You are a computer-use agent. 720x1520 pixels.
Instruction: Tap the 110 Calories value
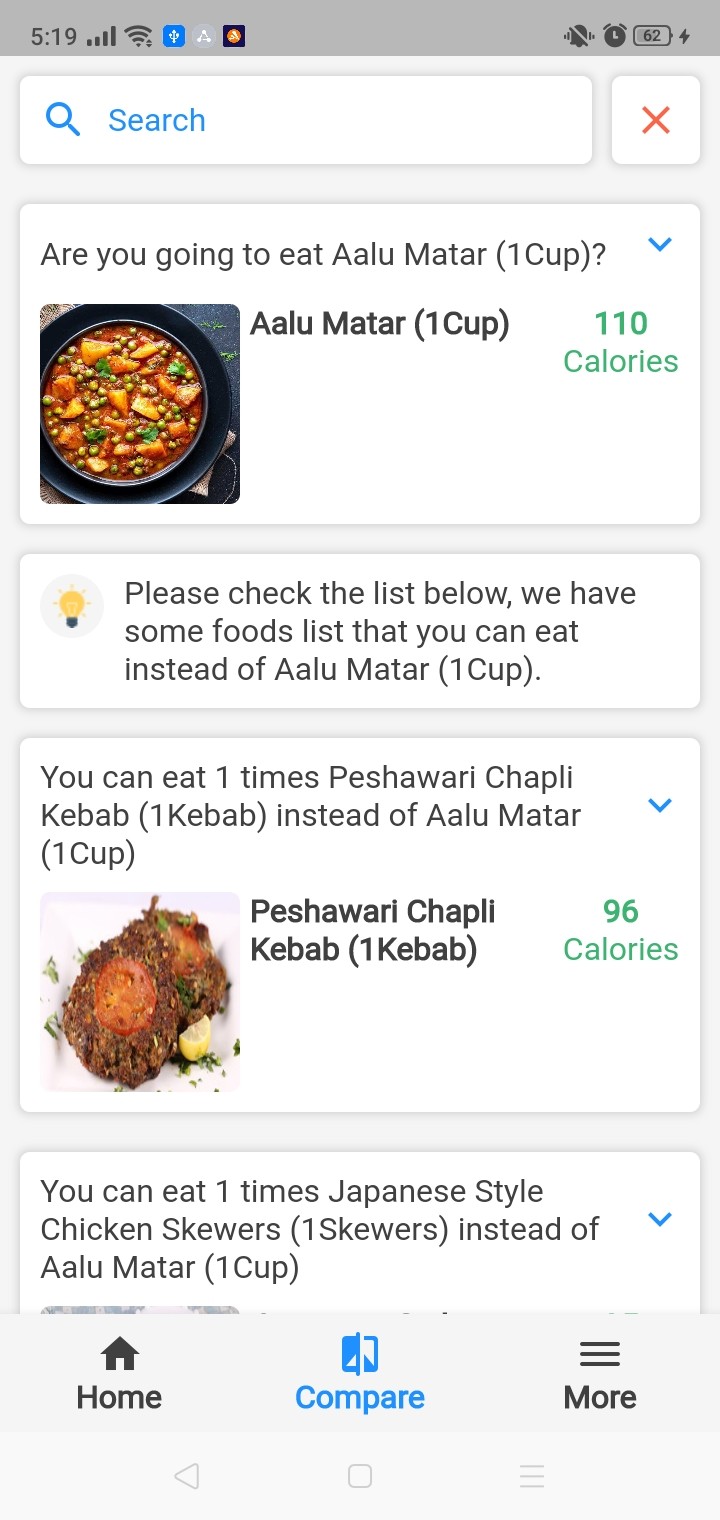620,342
